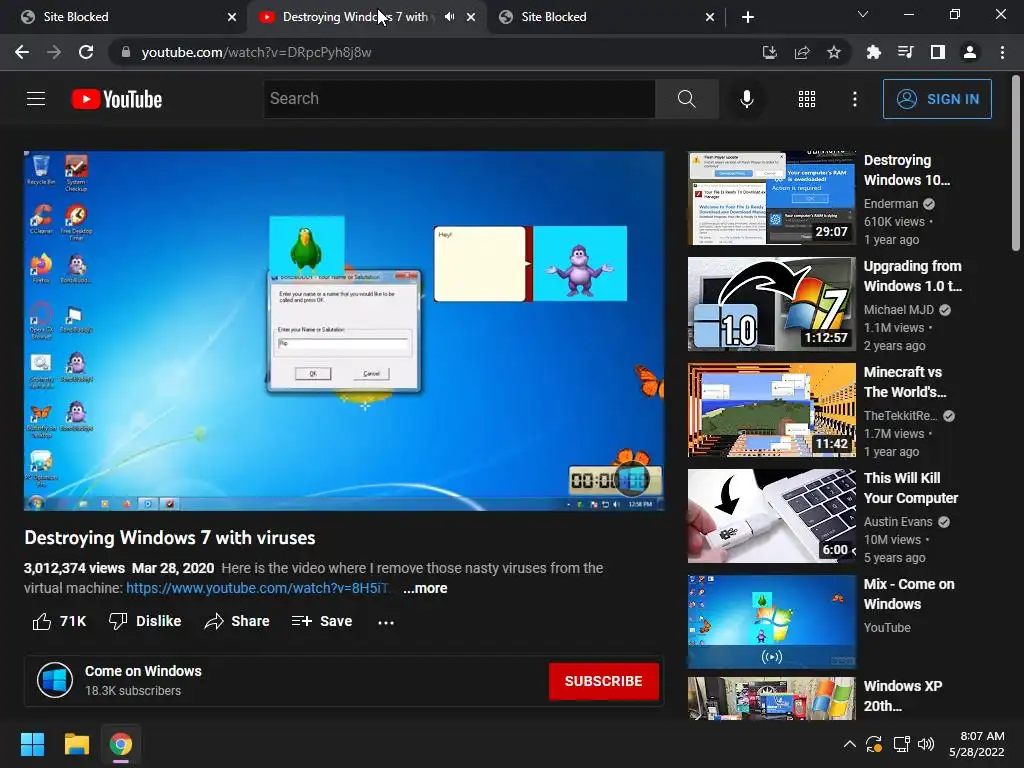Screen dimensions: 1024x768
Task: Open volume control in system tray
Action: click(x=926, y=744)
